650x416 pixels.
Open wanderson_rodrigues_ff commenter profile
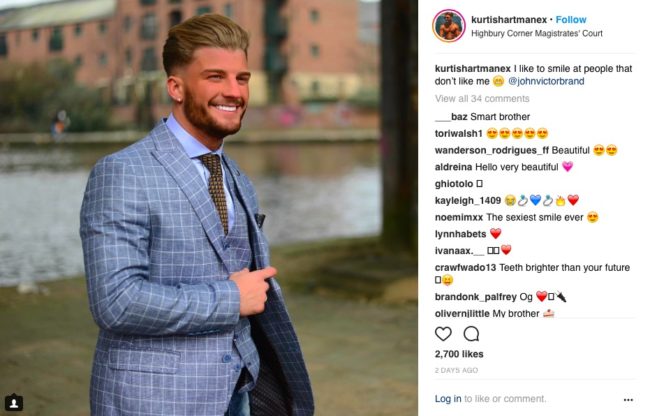point(492,150)
